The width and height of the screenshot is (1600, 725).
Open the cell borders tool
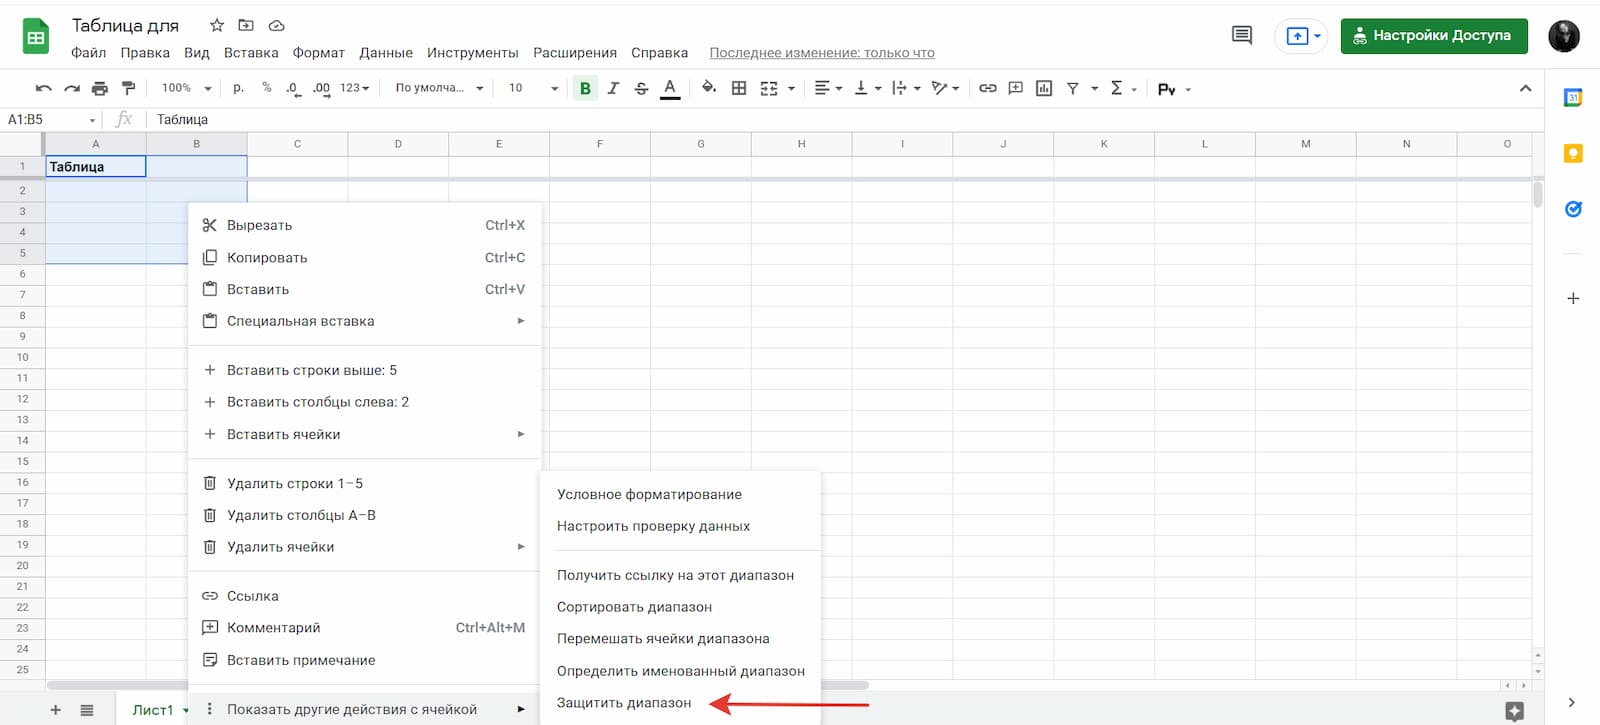739,88
